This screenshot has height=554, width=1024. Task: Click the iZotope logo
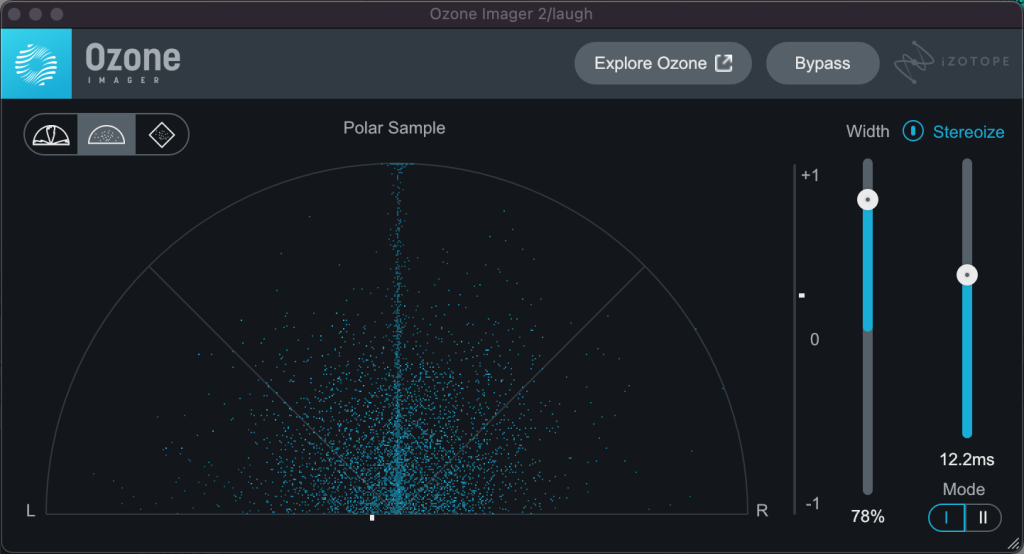(x=952, y=62)
